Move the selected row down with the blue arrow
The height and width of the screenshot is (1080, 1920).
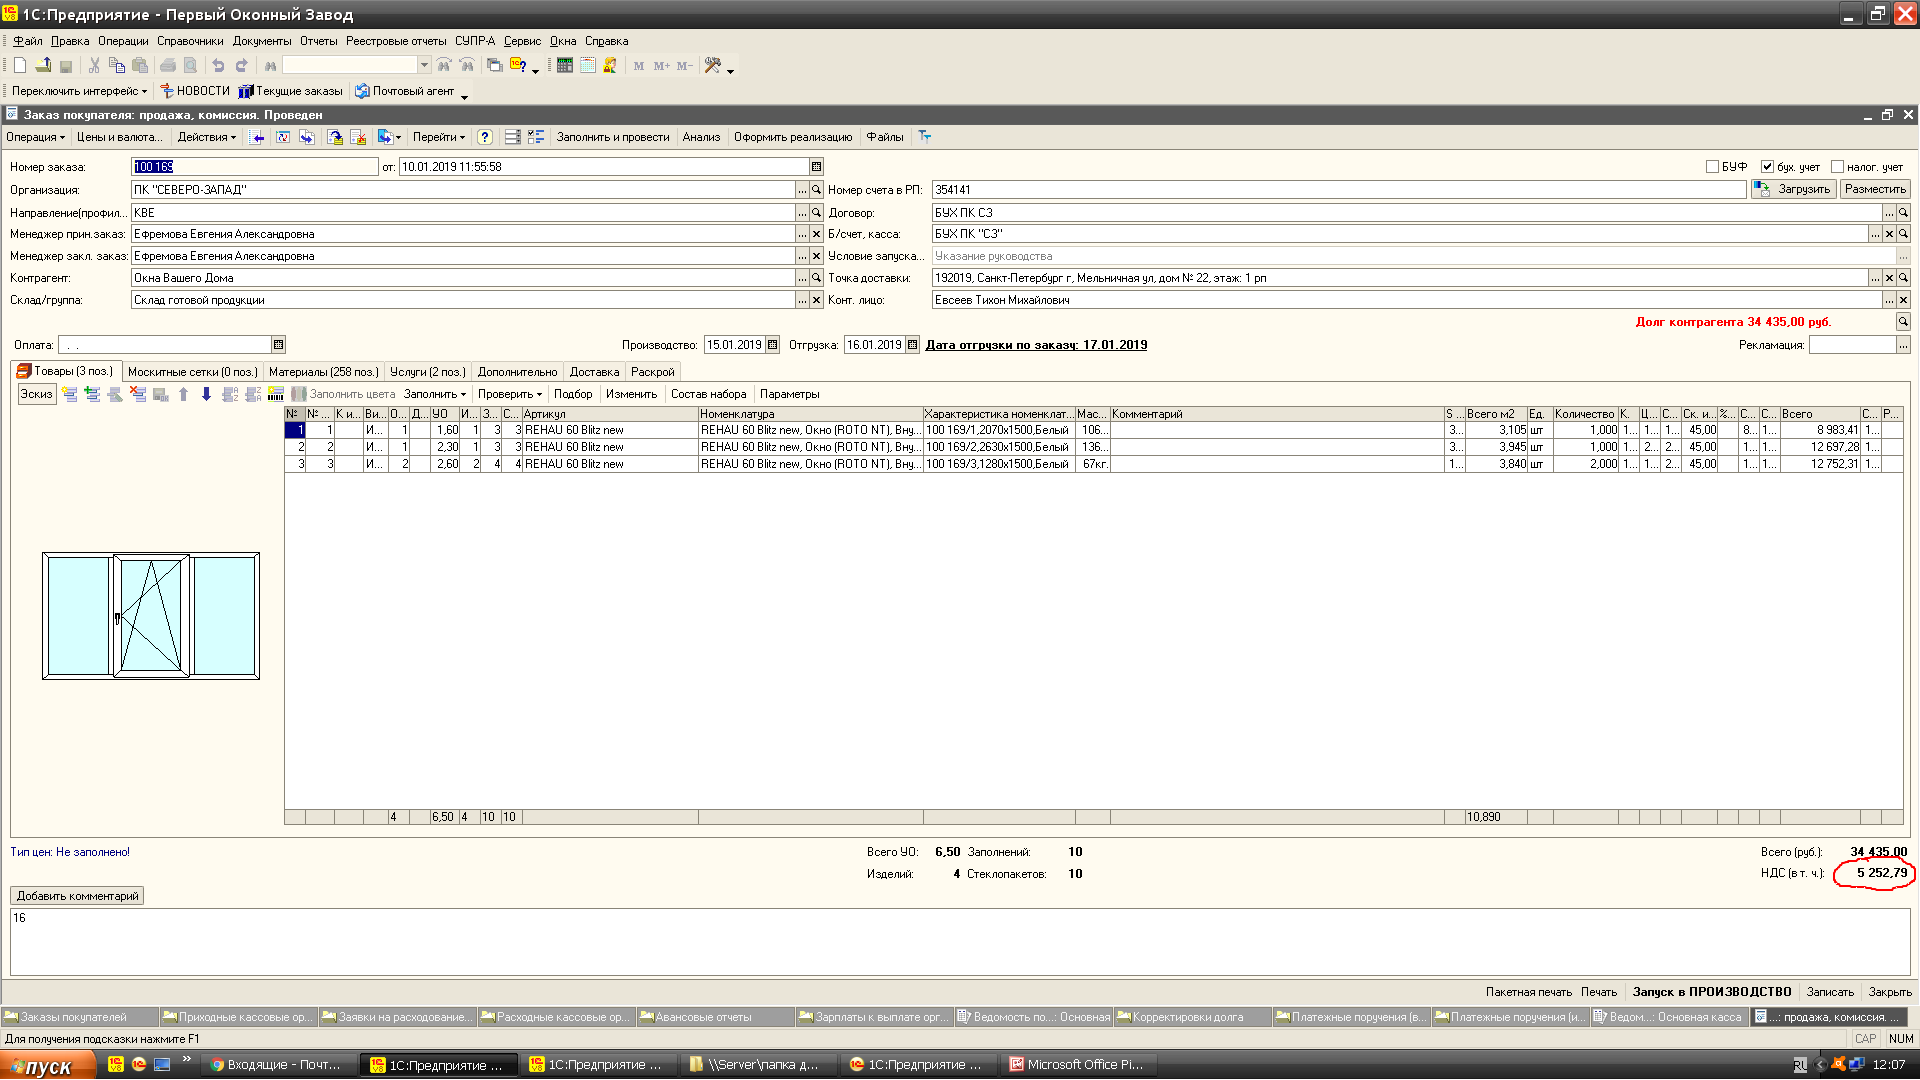tap(206, 395)
